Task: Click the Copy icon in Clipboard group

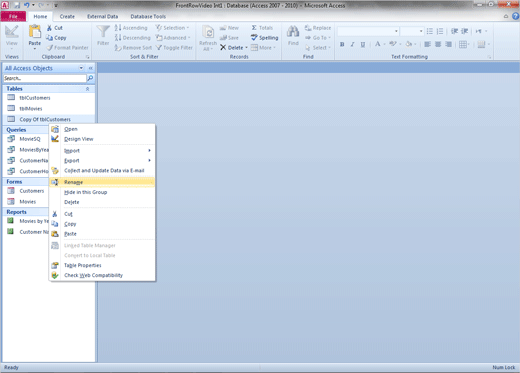Action: (49, 38)
